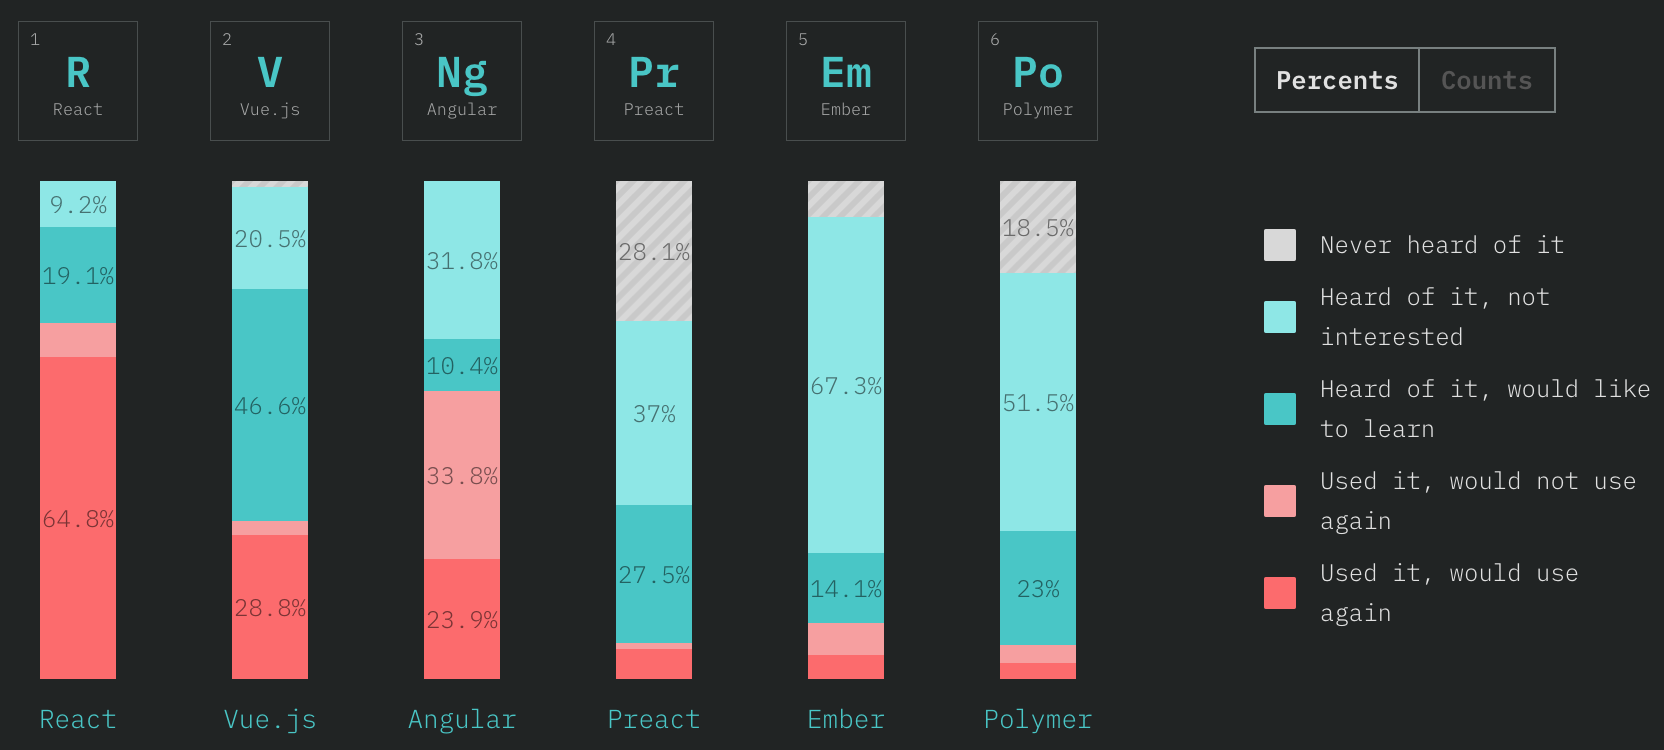The image size is (1664, 750).
Task: Click 'Heard of it, not interested' legend swatch
Action: coord(1280,317)
